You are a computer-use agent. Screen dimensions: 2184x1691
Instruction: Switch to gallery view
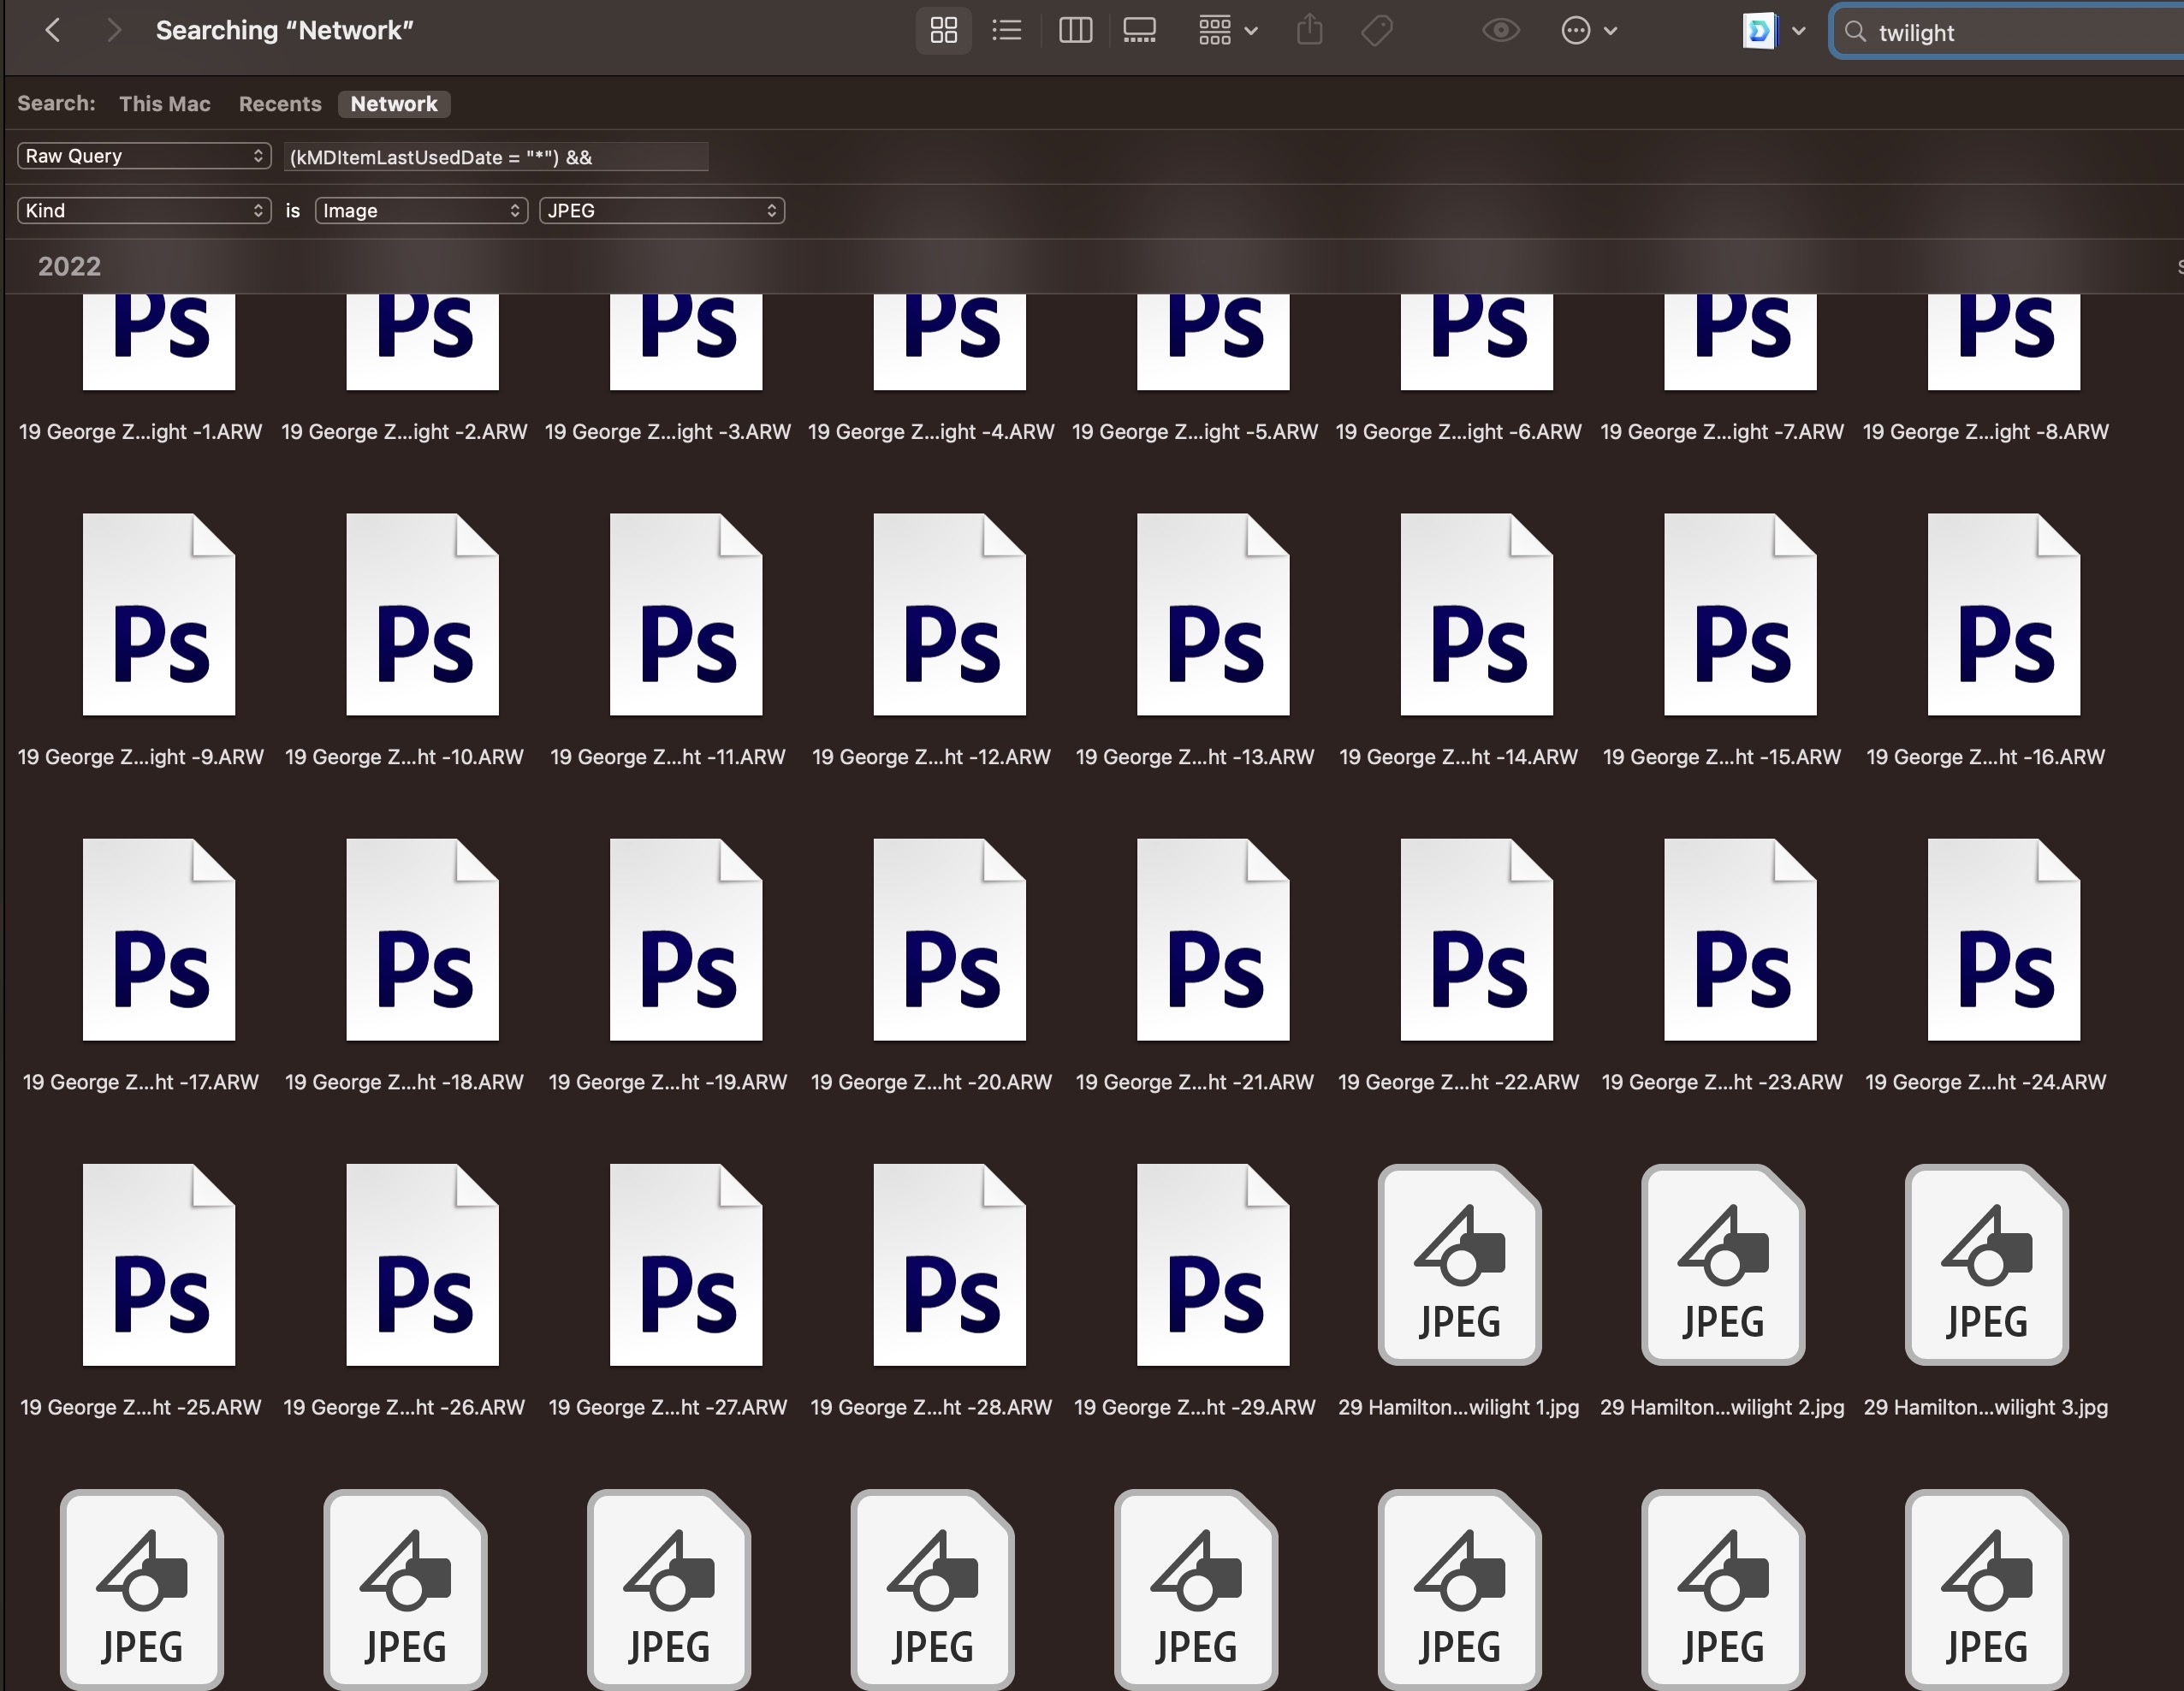[x=1139, y=31]
